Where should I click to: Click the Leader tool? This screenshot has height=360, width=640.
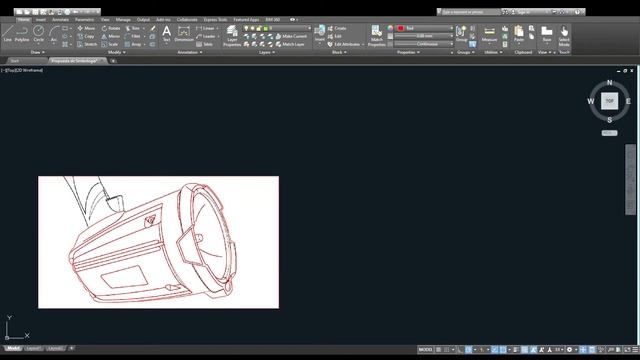pos(205,36)
